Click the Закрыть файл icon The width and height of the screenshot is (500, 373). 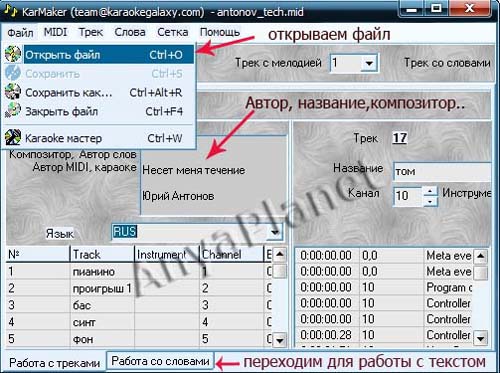13,110
